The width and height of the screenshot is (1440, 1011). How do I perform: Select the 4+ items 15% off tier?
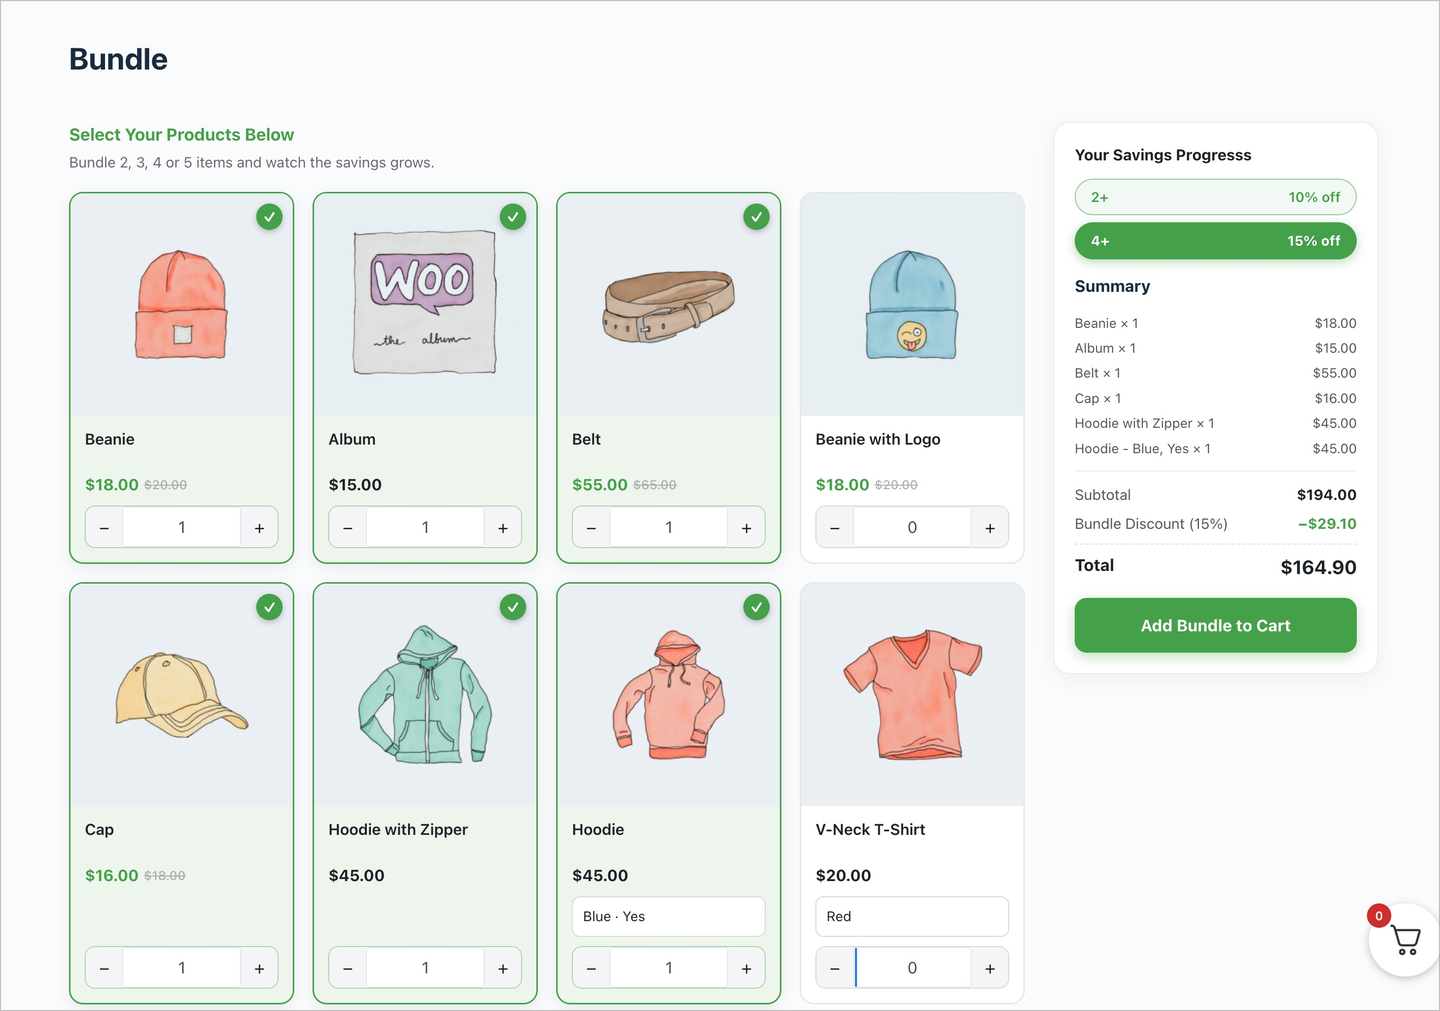coord(1215,241)
